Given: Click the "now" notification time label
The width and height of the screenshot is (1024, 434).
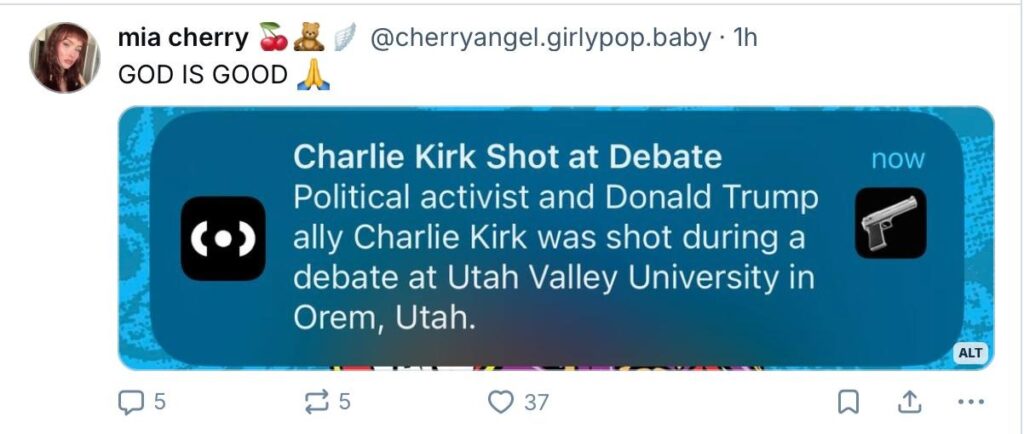Looking at the screenshot, I should [x=898, y=159].
